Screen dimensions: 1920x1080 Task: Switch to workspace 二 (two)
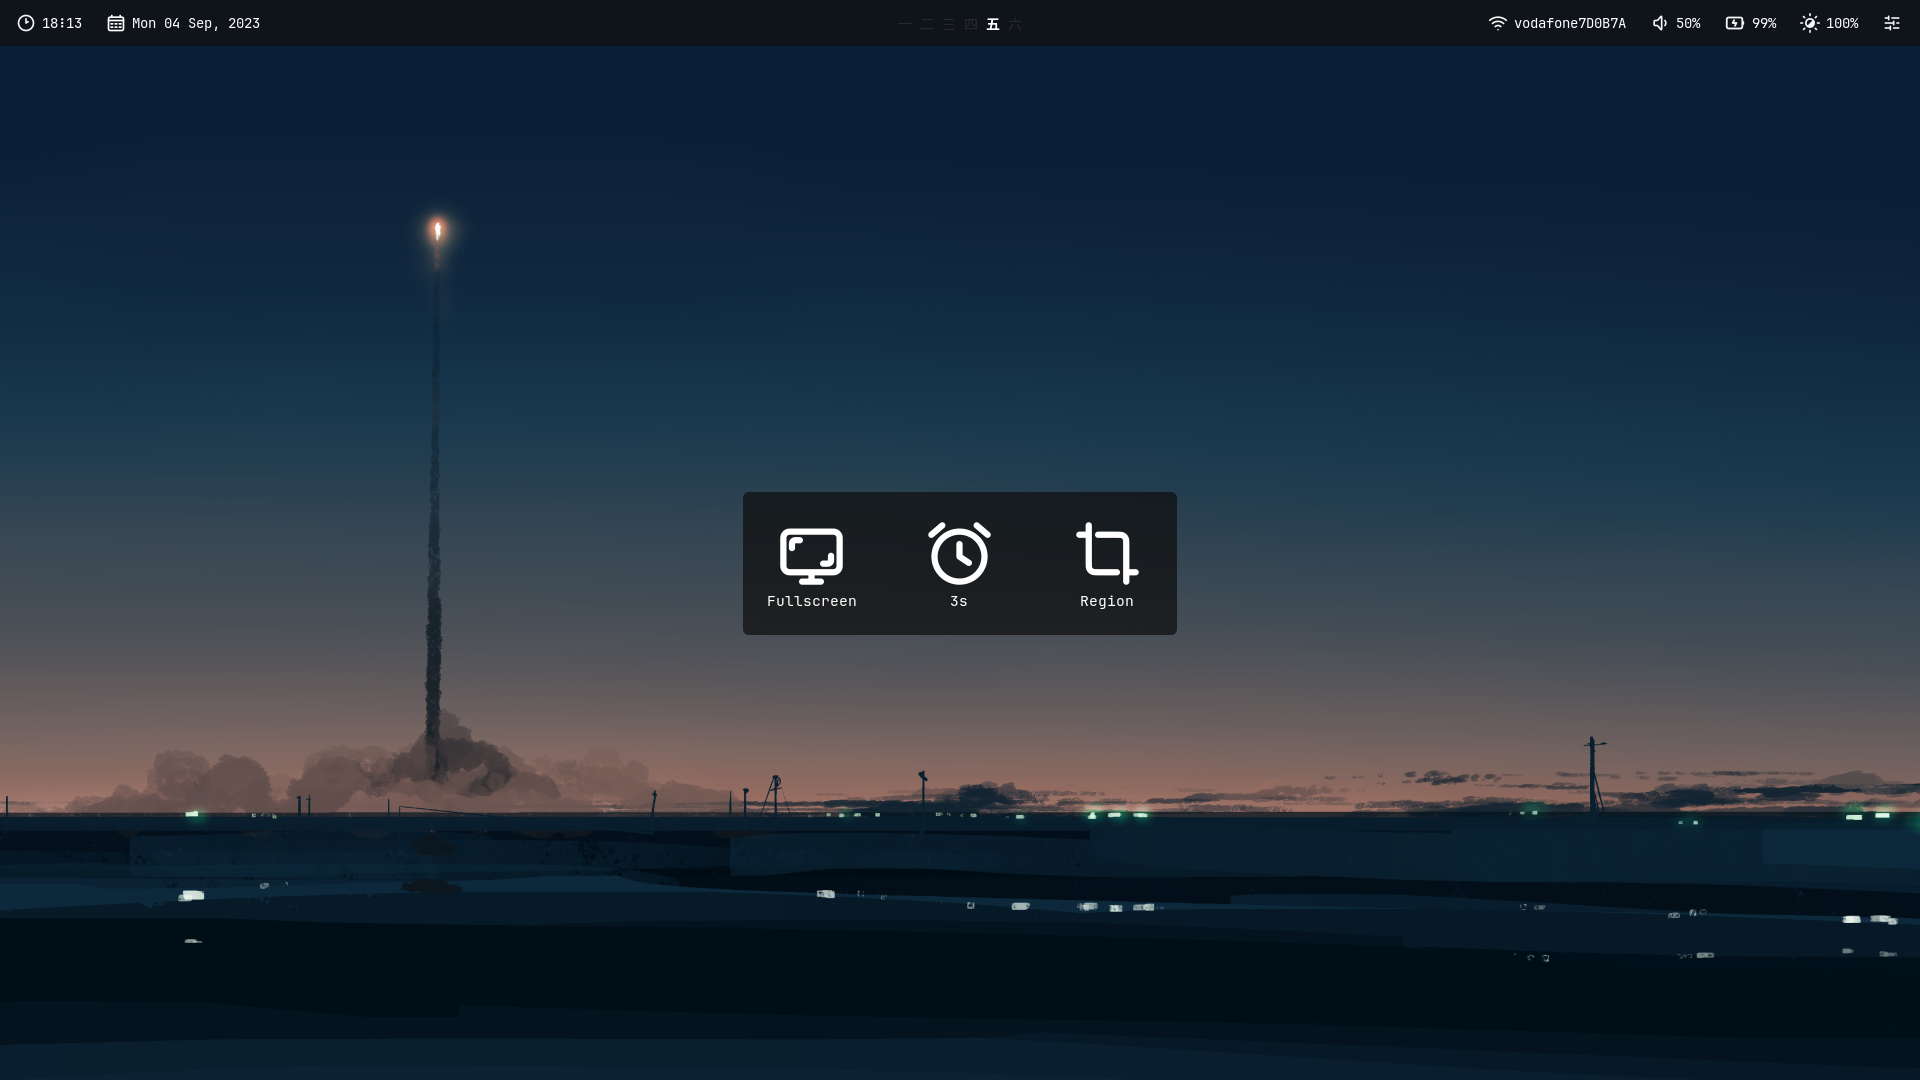pos(927,24)
